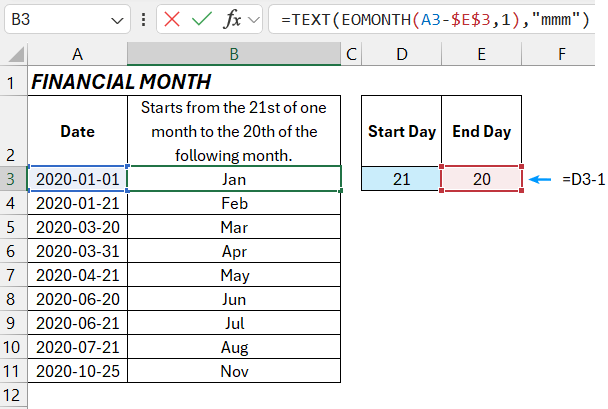
Task: Select column B header
Action: 234,53
